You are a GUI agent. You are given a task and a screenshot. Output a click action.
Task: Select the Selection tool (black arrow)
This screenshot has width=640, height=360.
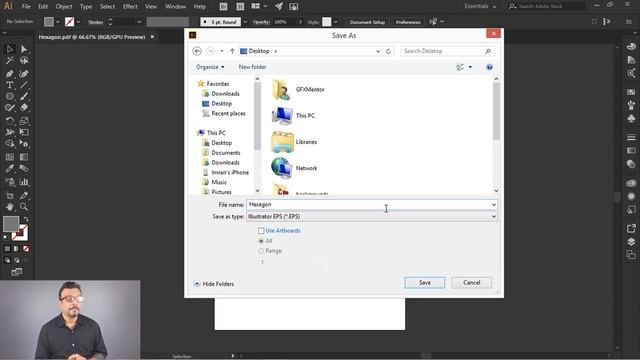(x=10, y=49)
